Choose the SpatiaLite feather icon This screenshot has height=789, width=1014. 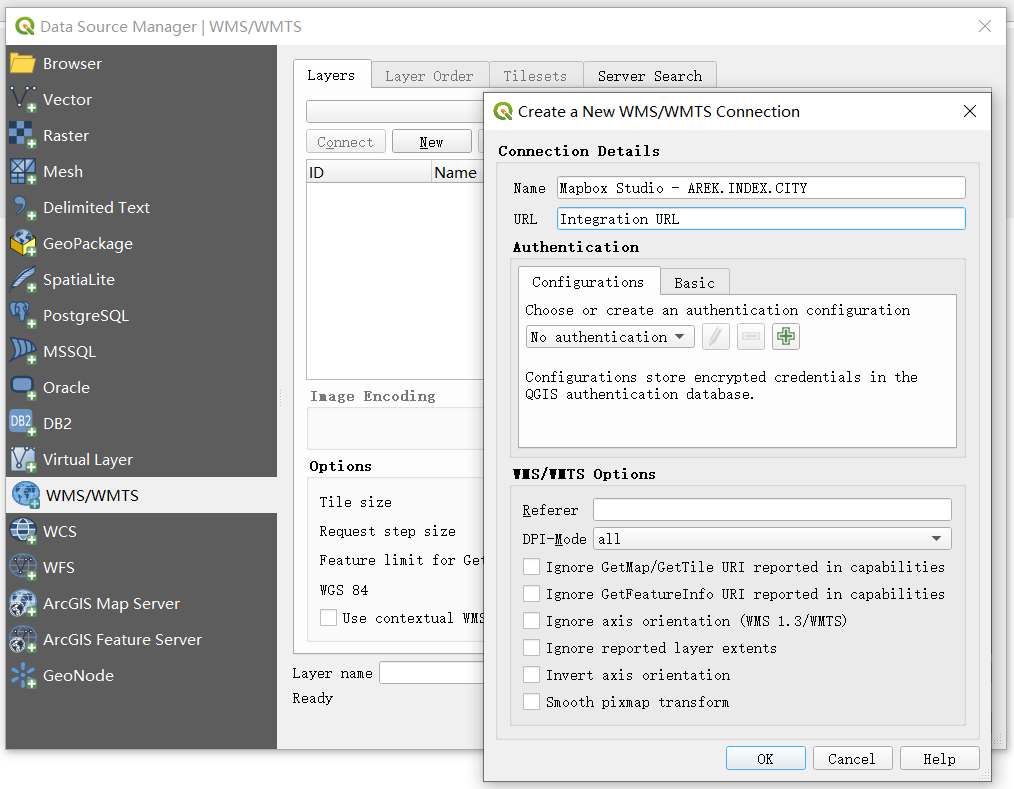23,279
